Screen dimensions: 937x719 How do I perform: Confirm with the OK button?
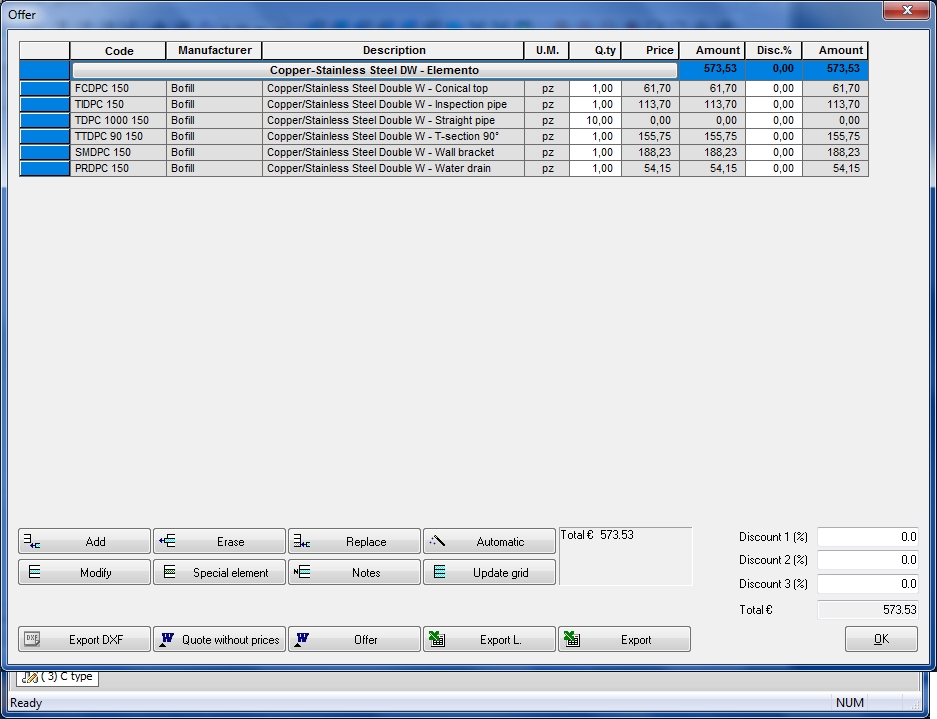(881, 640)
